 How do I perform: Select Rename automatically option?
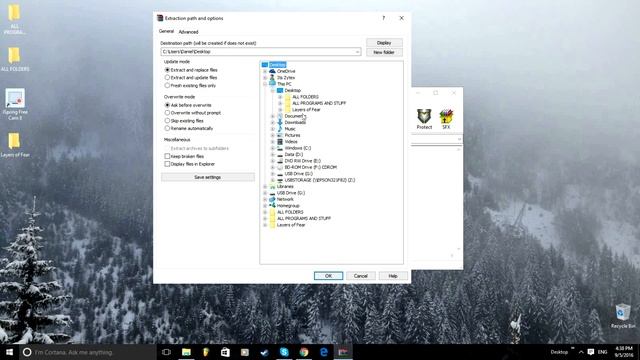[x=189, y=128]
